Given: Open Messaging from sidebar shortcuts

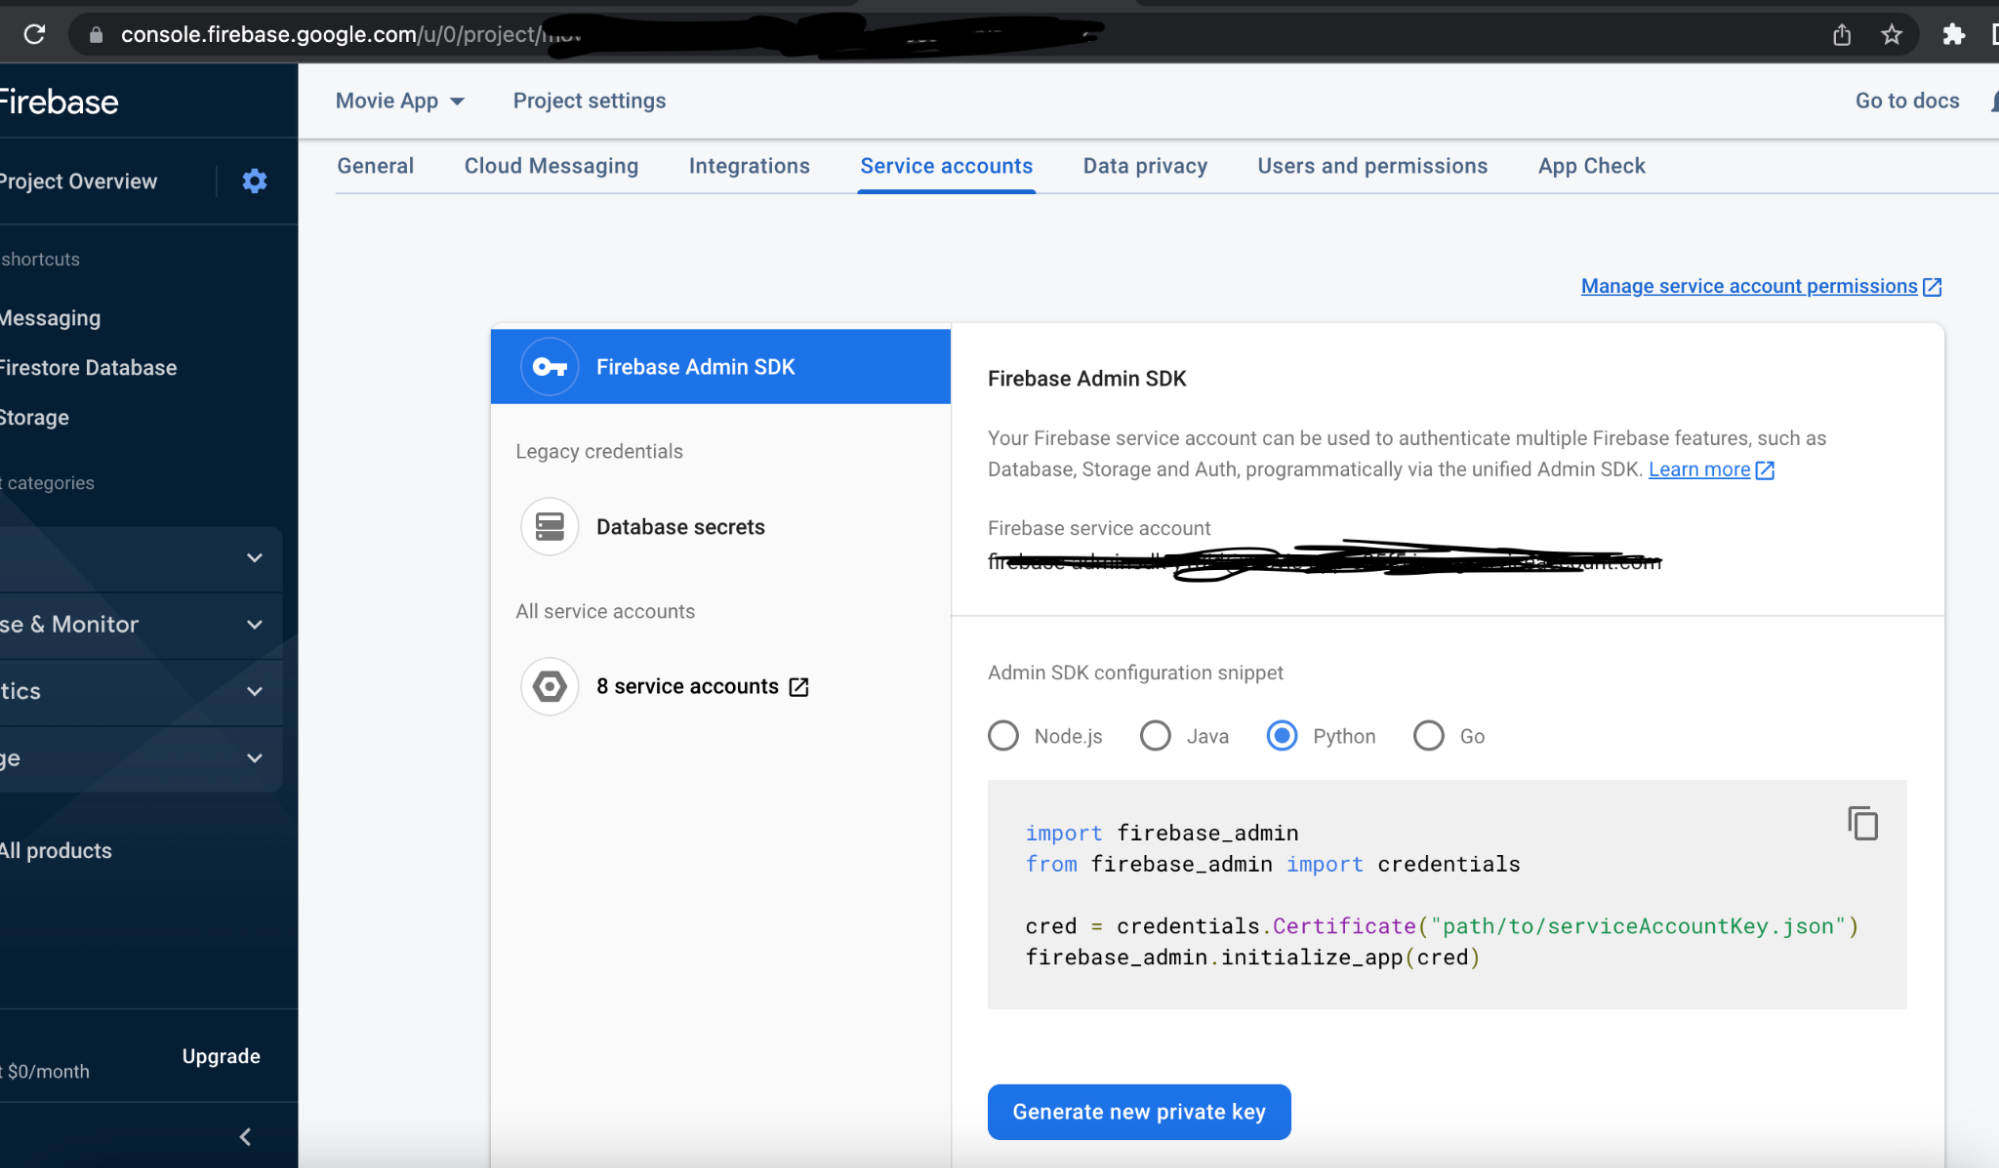Looking at the screenshot, I should click(50, 318).
